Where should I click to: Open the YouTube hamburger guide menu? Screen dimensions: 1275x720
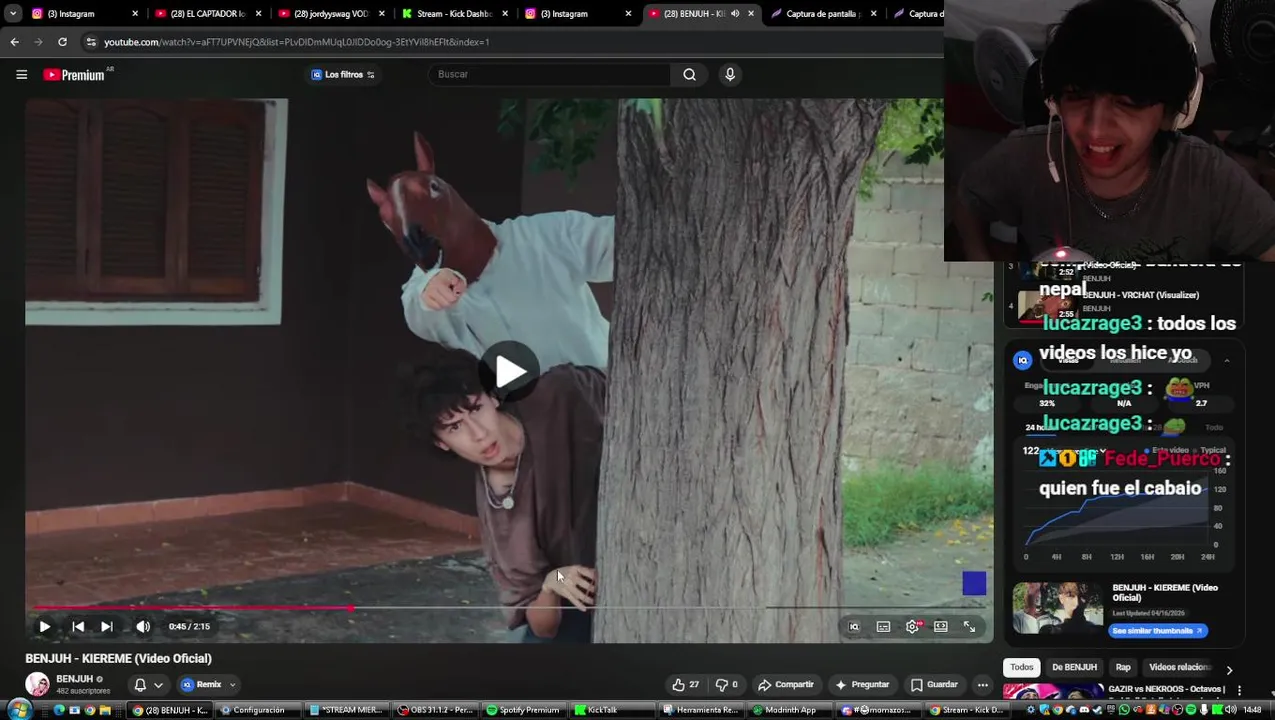(21, 74)
